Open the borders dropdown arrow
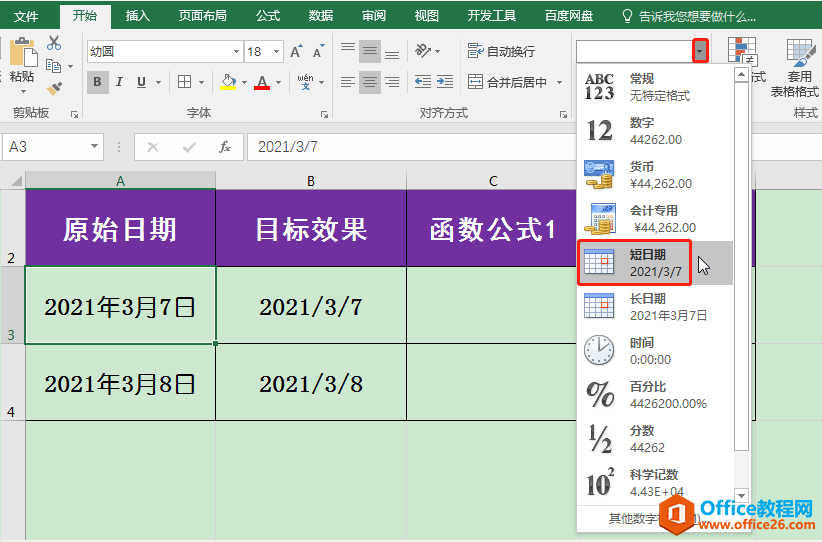The image size is (822, 542). point(201,82)
